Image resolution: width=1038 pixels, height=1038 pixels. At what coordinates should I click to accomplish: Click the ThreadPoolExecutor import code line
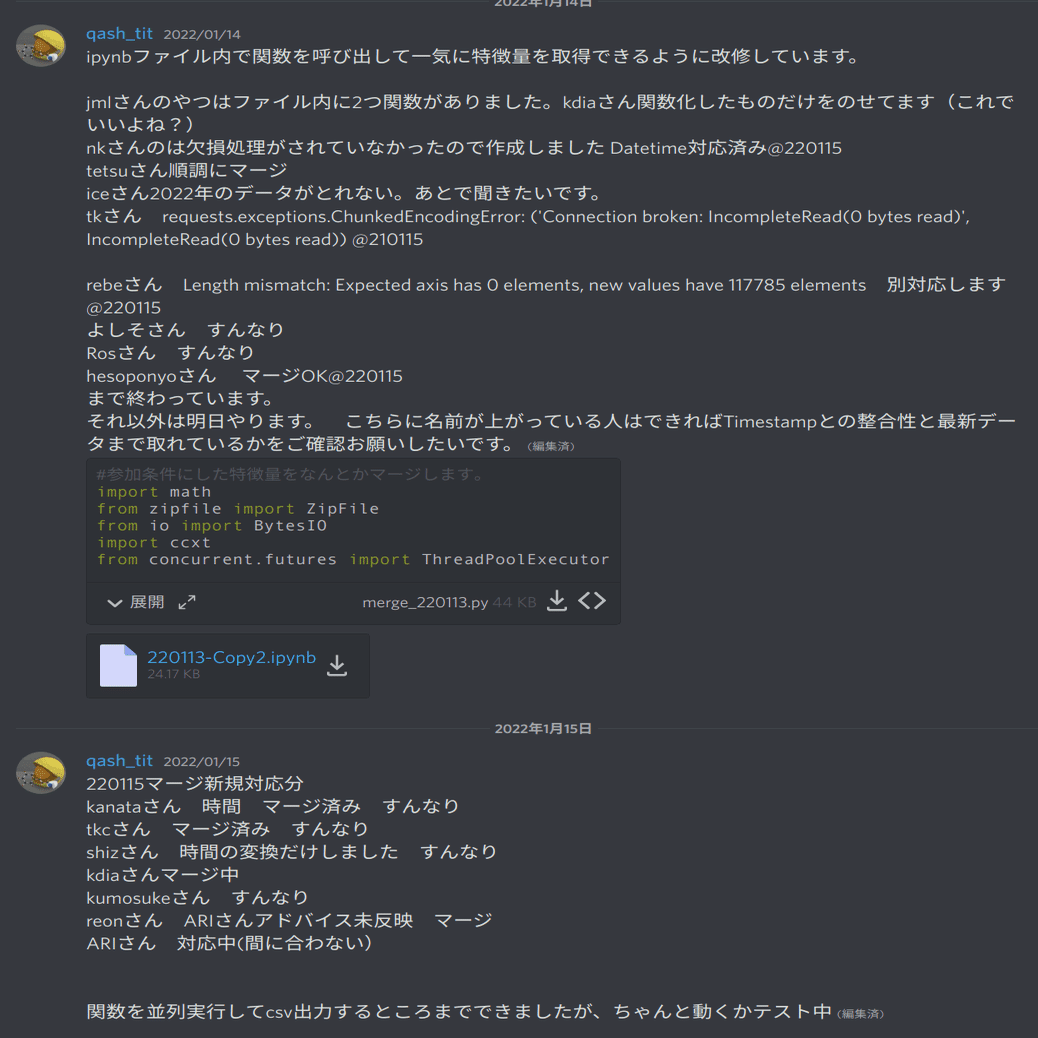tap(353, 559)
